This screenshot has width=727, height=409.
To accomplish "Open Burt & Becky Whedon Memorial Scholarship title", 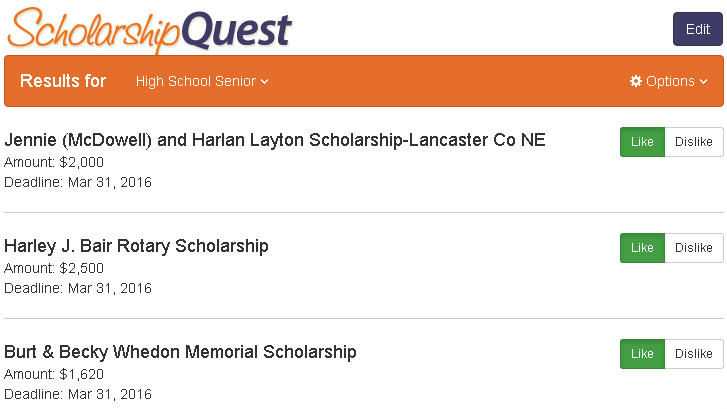I will point(180,352).
